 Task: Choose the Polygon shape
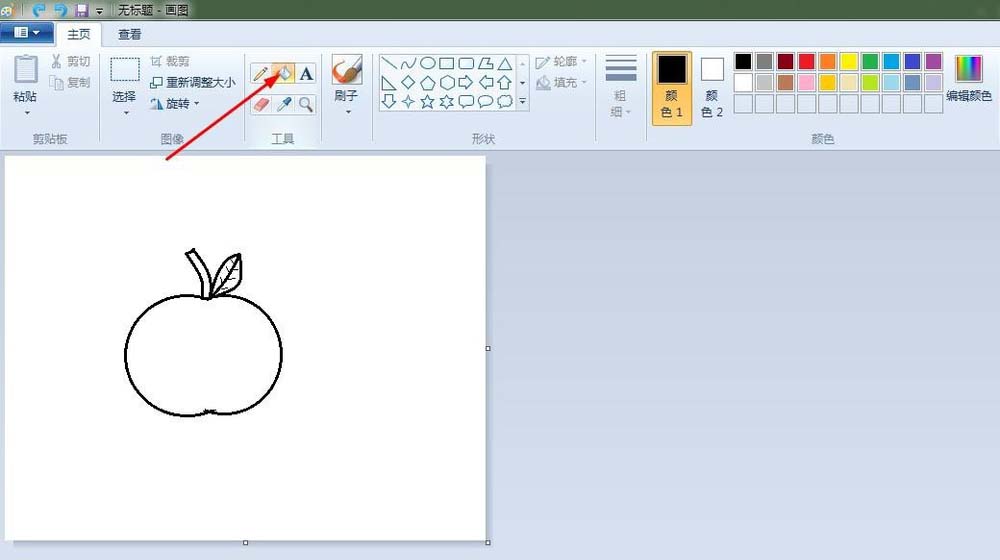pos(485,63)
